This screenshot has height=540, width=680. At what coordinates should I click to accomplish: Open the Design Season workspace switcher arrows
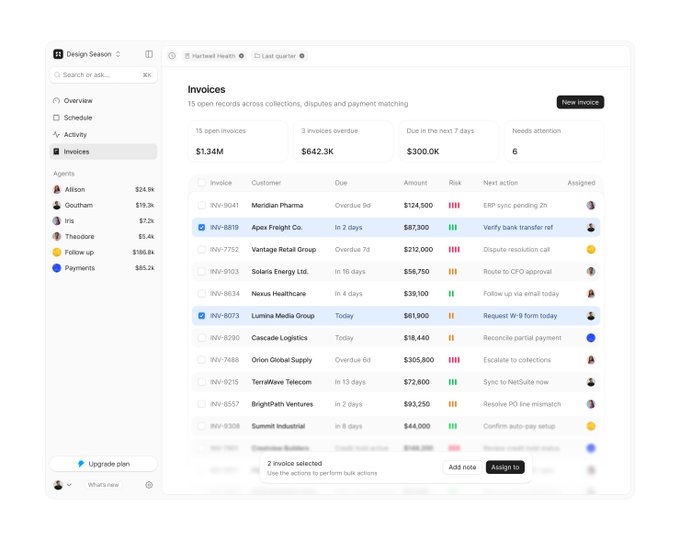point(118,54)
